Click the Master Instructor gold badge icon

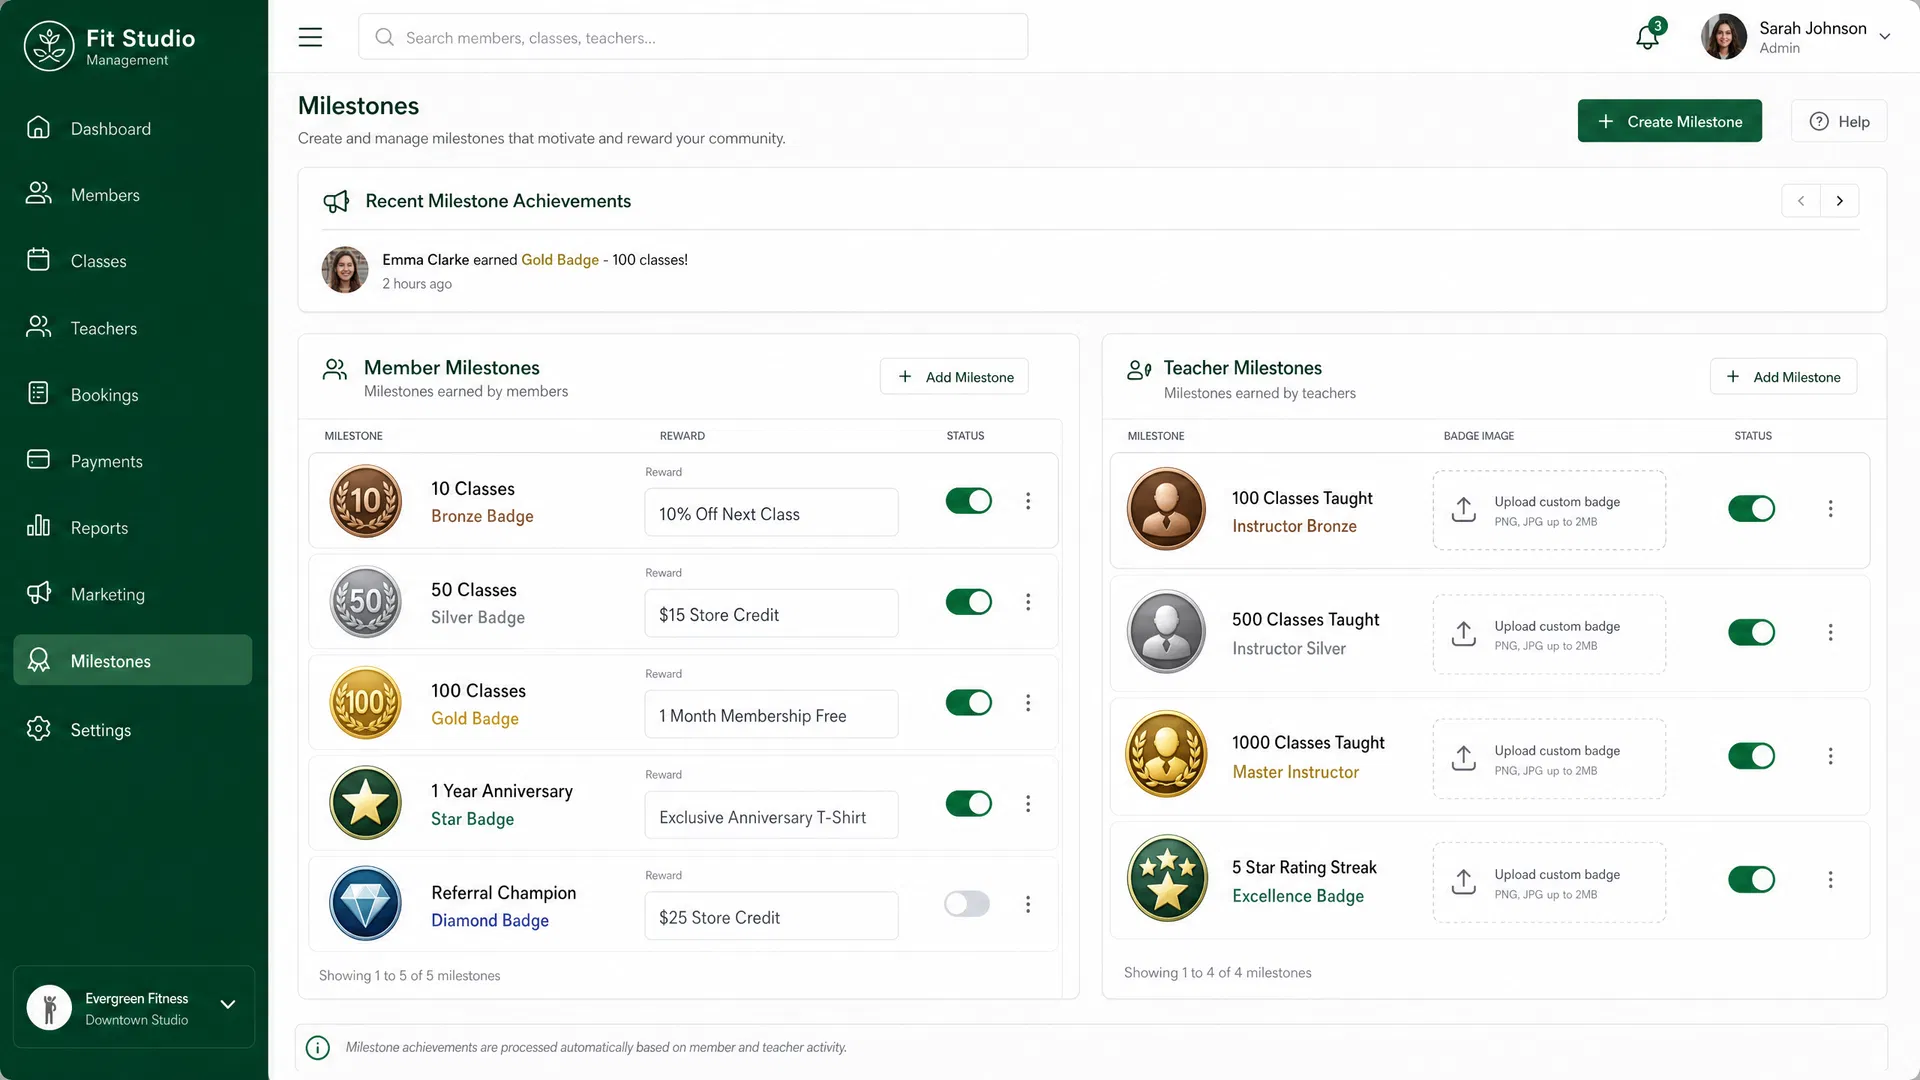tap(1166, 755)
